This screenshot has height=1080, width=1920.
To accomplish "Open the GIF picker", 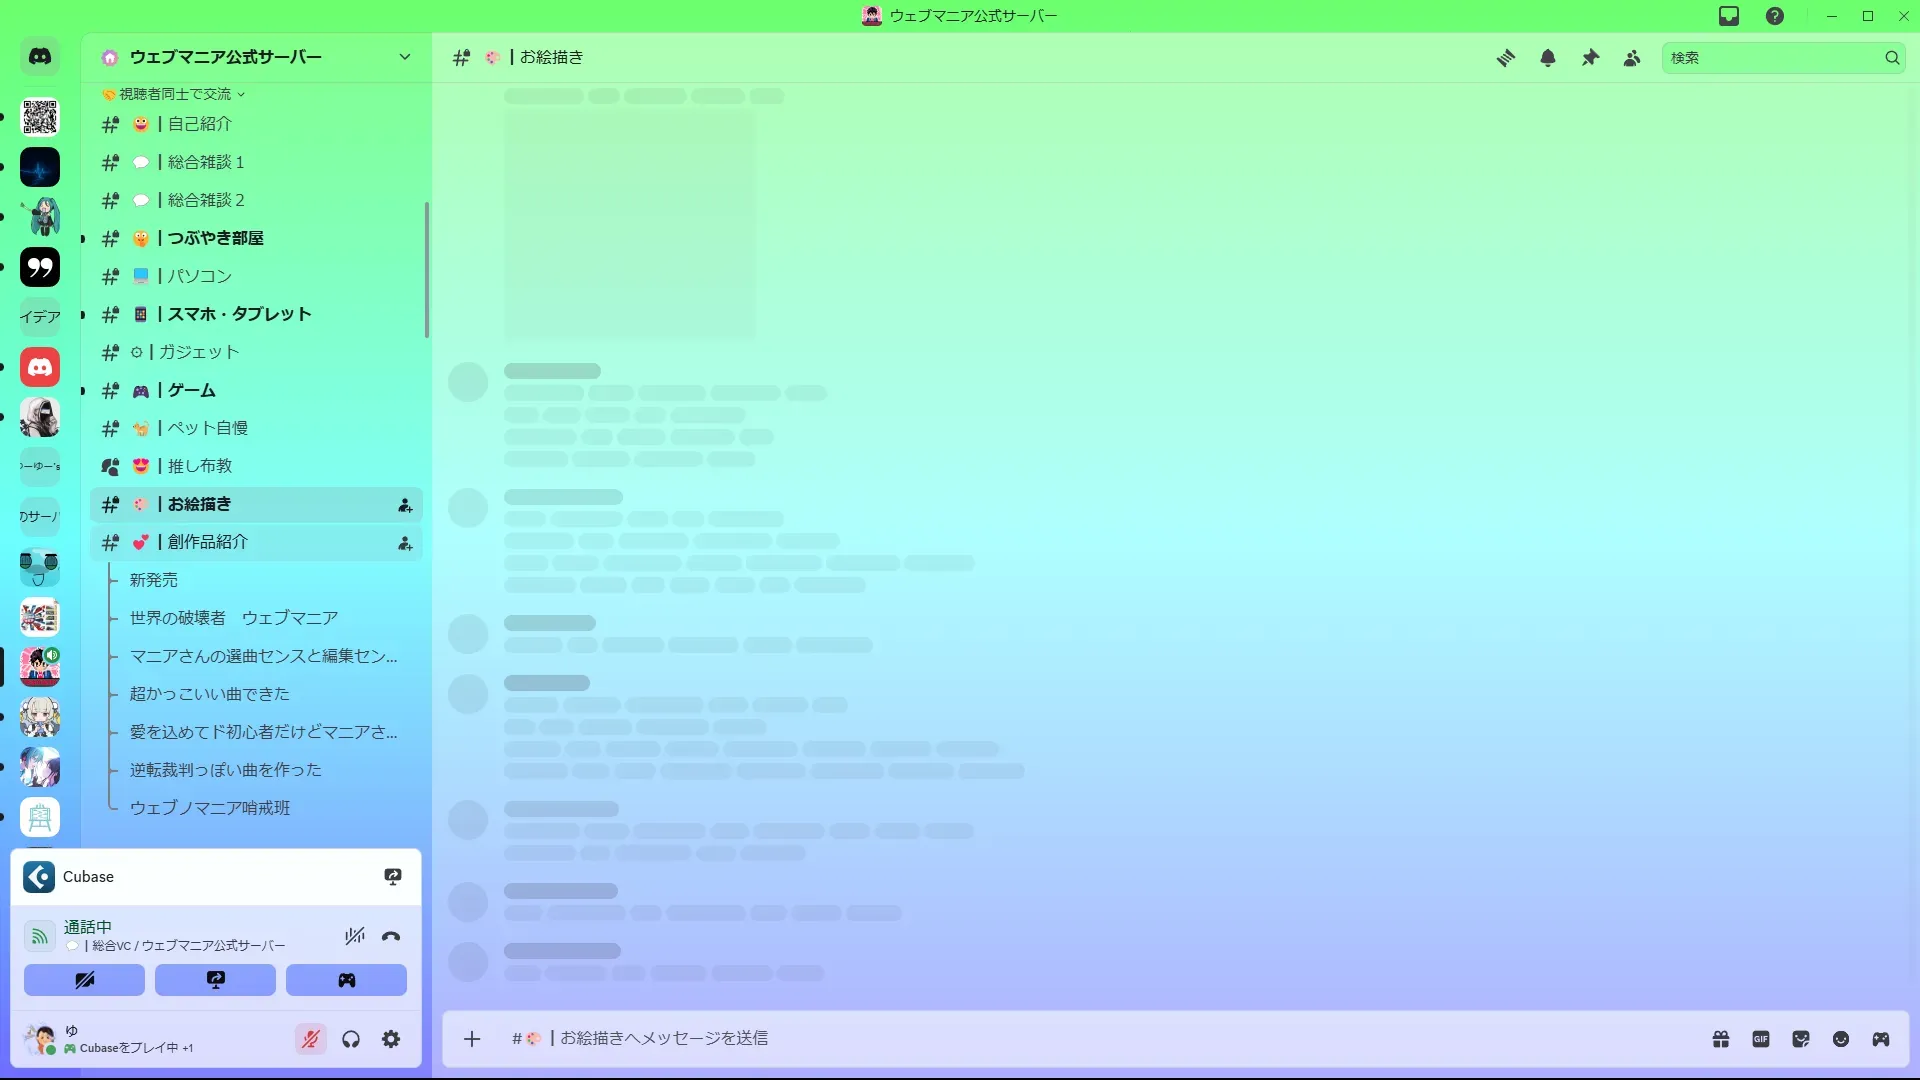I will coord(1761,1039).
